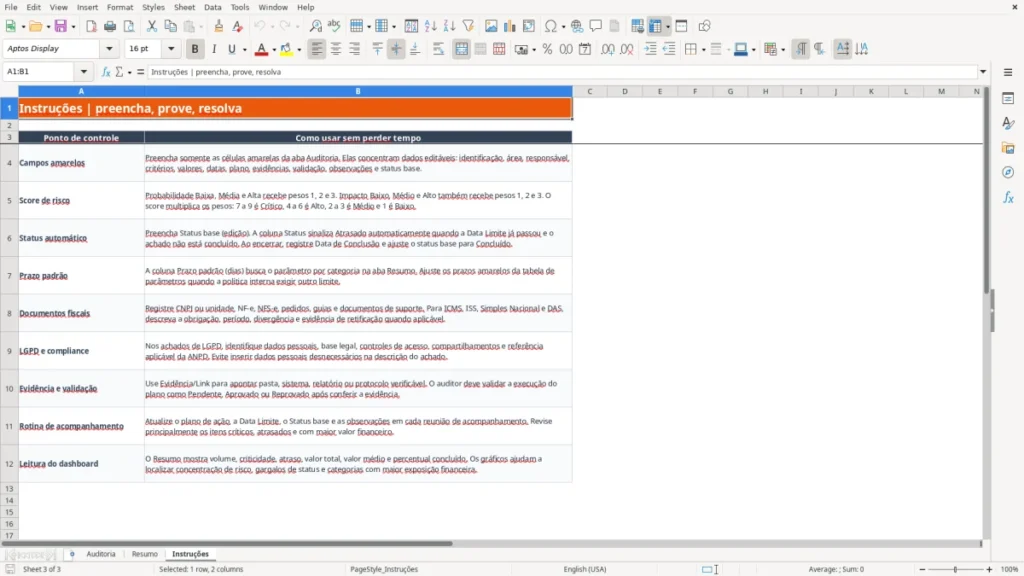Open the Data menu
The image size is (1024, 576).
[213, 7]
